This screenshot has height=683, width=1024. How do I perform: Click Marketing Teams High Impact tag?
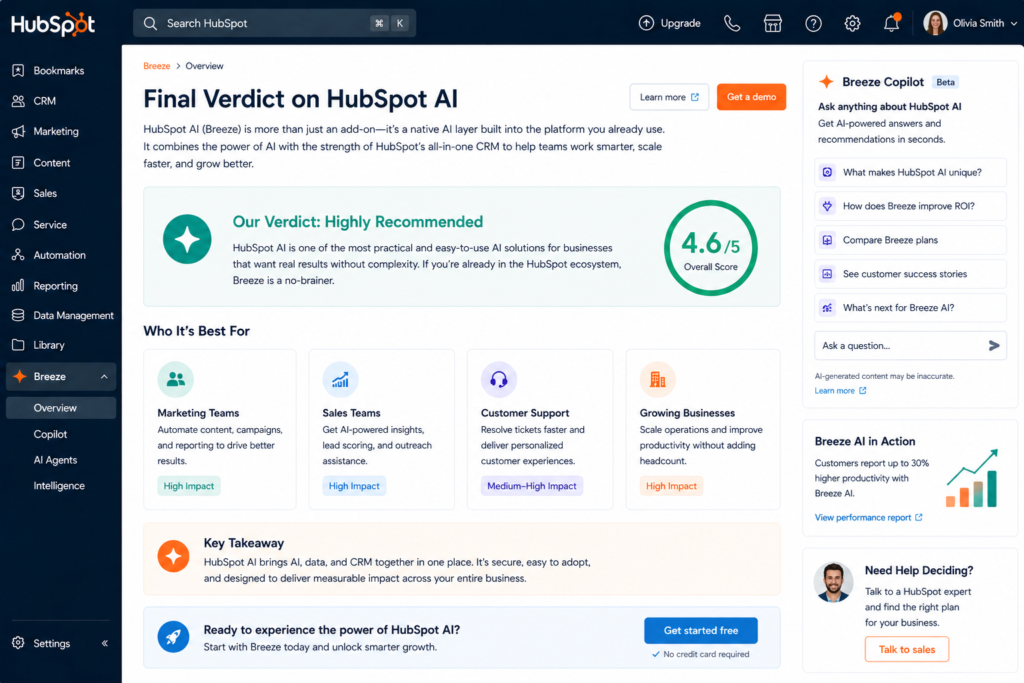[189, 486]
